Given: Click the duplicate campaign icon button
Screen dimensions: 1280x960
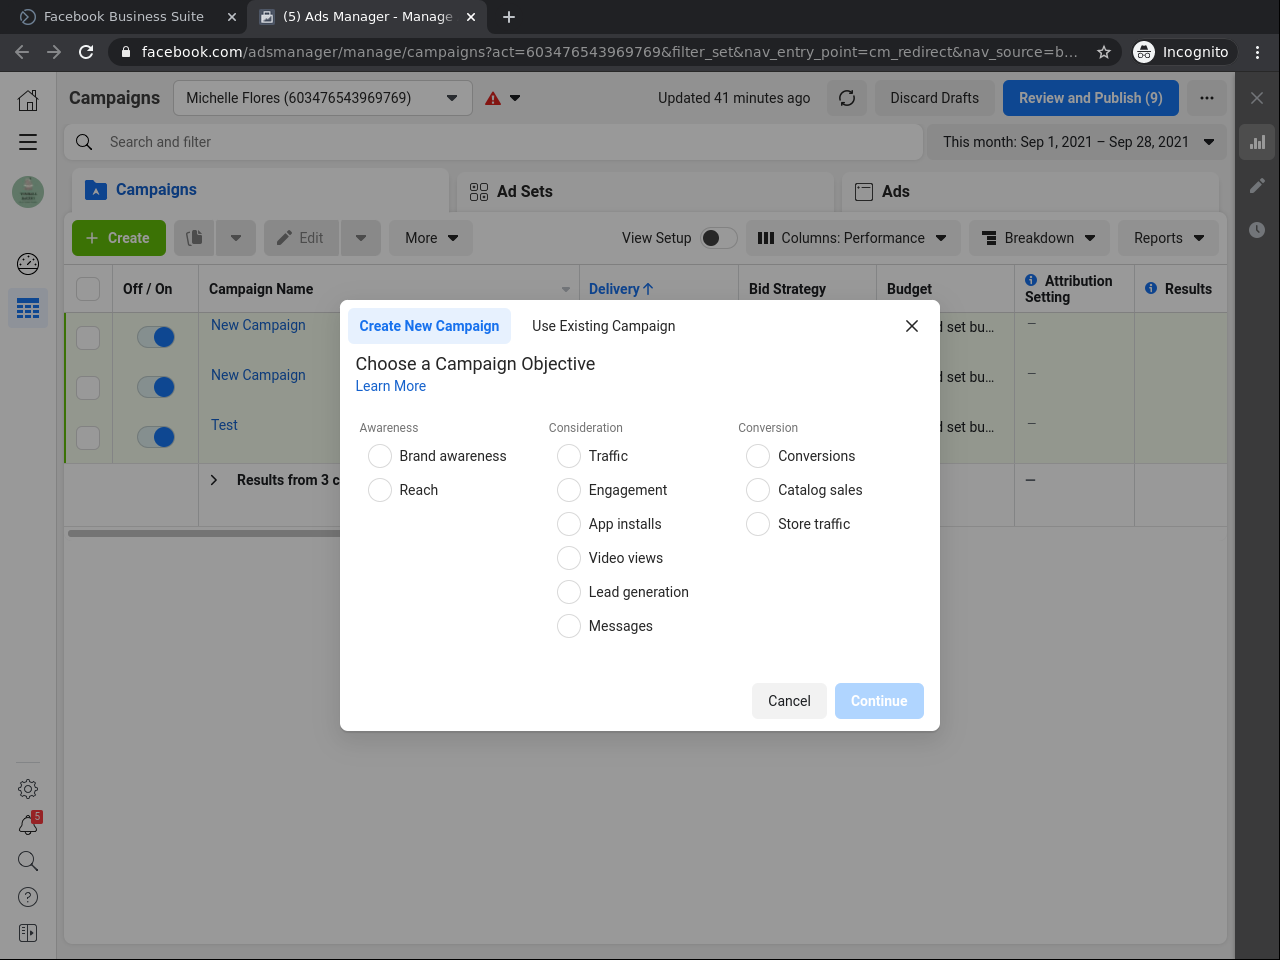Looking at the screenshot, I should [195, 238].
